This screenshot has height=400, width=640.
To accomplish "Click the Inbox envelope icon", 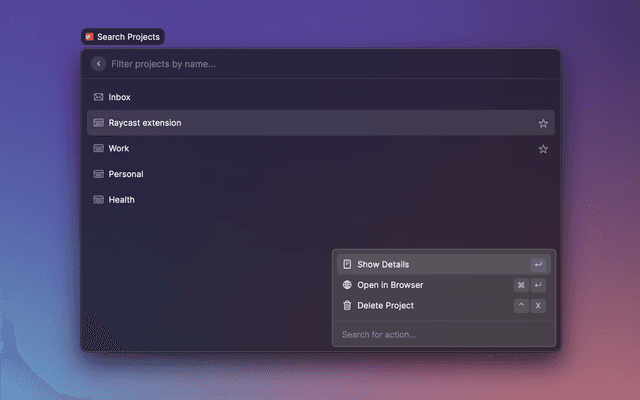I will click(98, 97).
